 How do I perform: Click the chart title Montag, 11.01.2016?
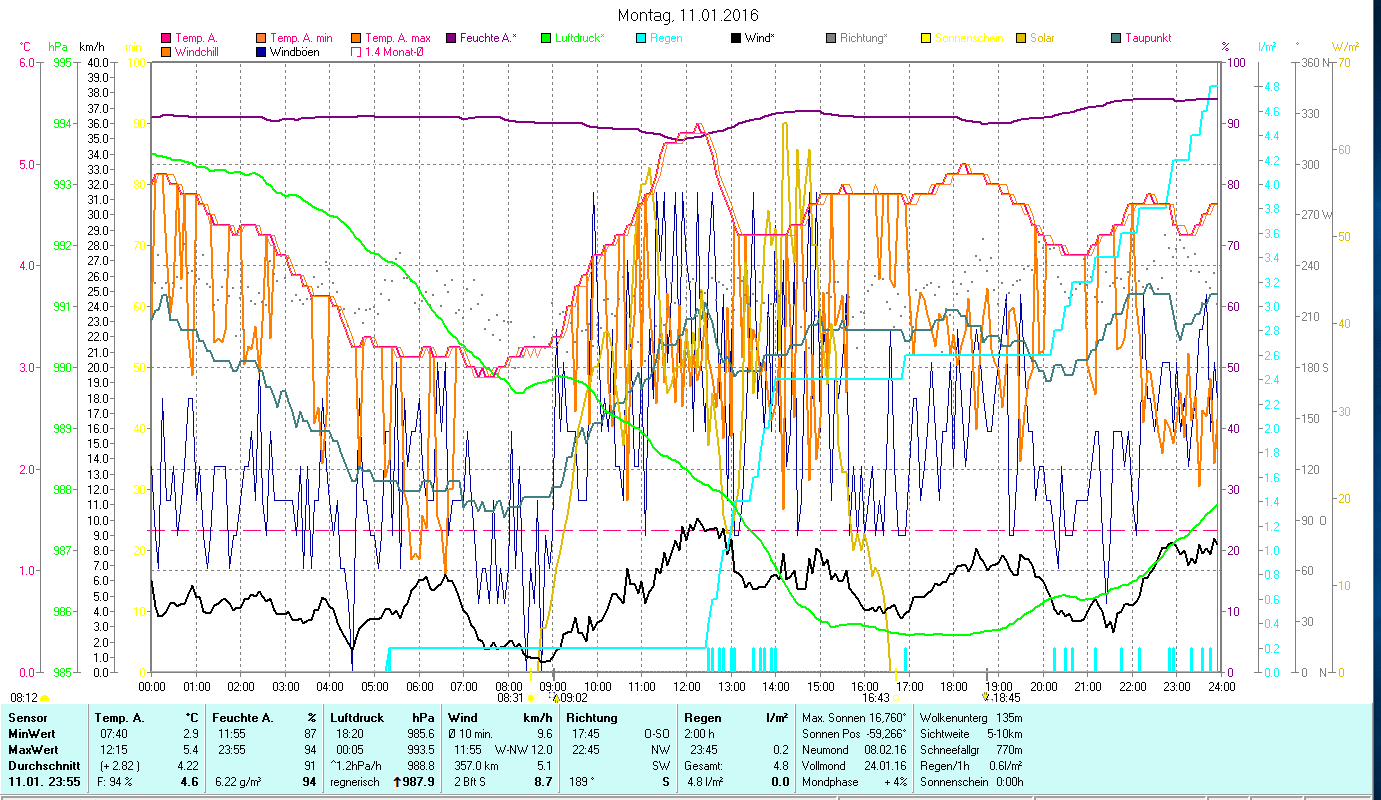pyautogui.click(x=688, y=15)
